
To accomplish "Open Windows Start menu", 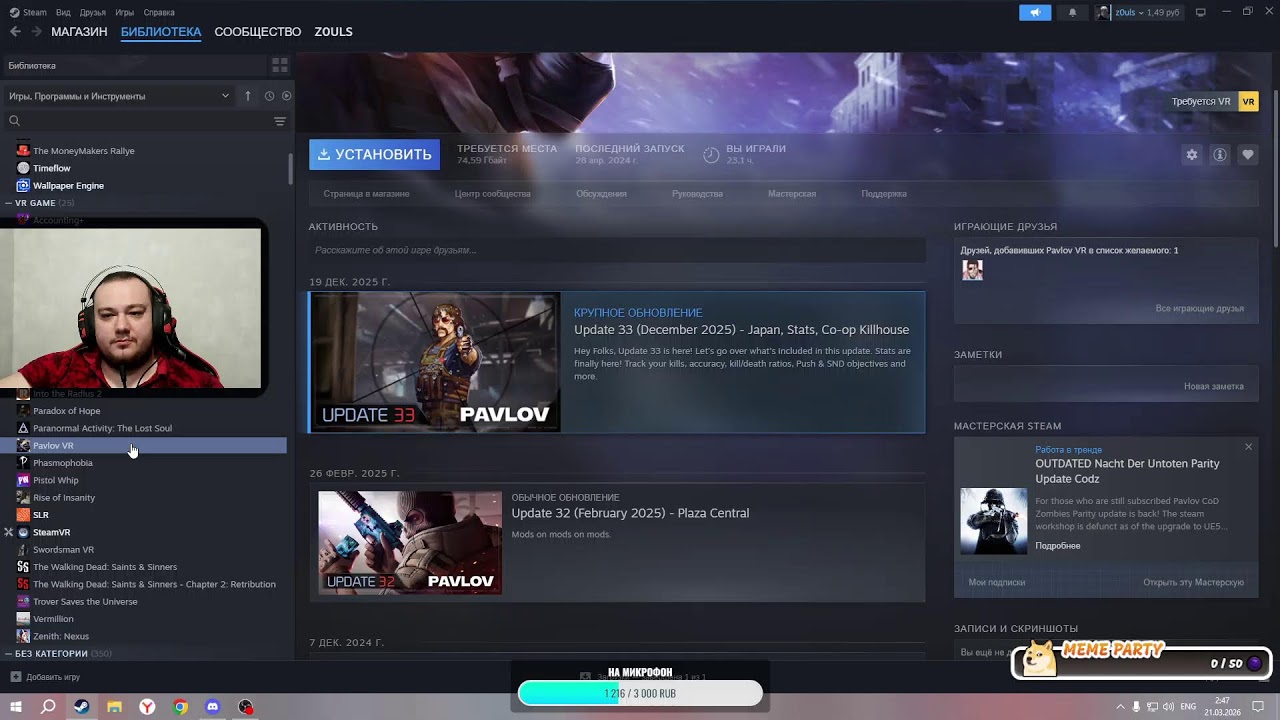I will (x=16, y=706).
